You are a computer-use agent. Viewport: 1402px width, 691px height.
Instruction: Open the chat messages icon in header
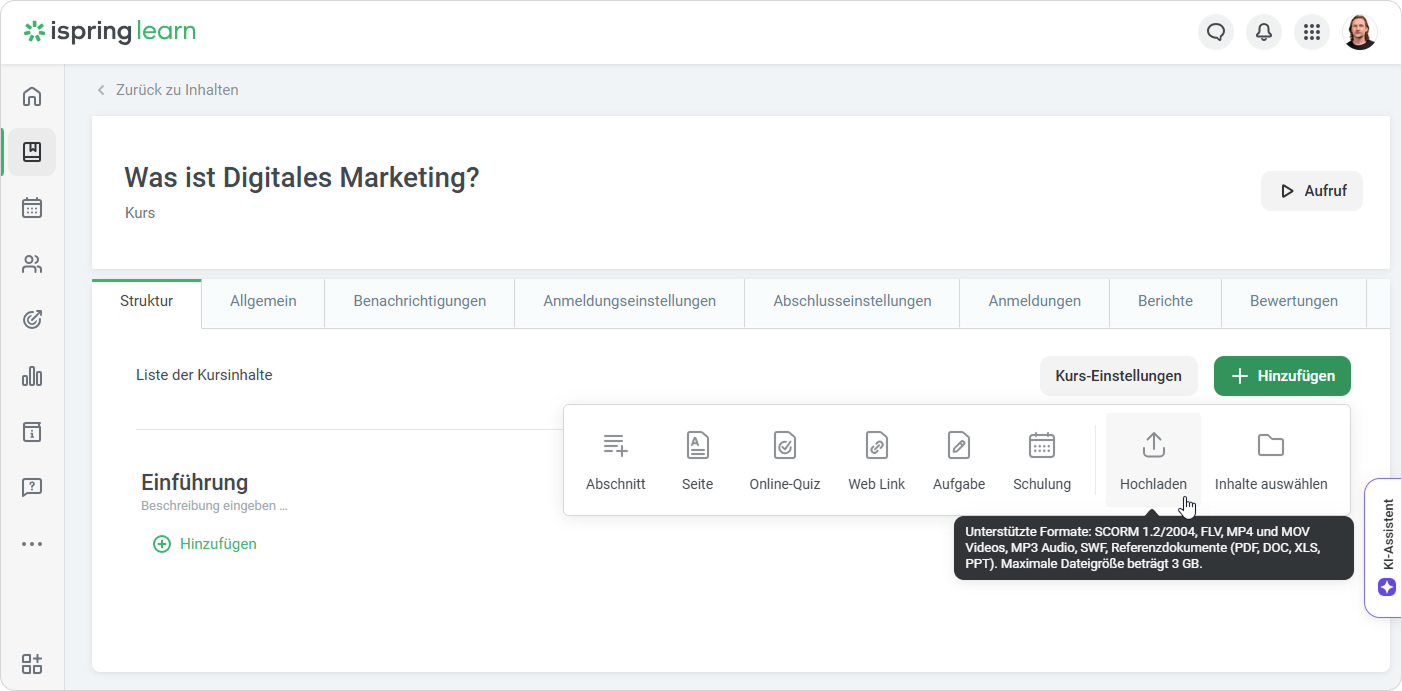click(1216, 32)
